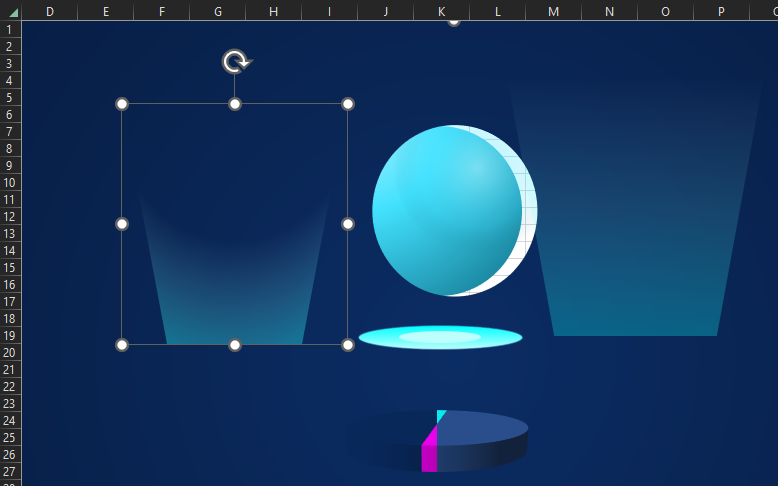Click the bottom-center resize handle of selected shape
778x486 pixels.
[235, 345]
